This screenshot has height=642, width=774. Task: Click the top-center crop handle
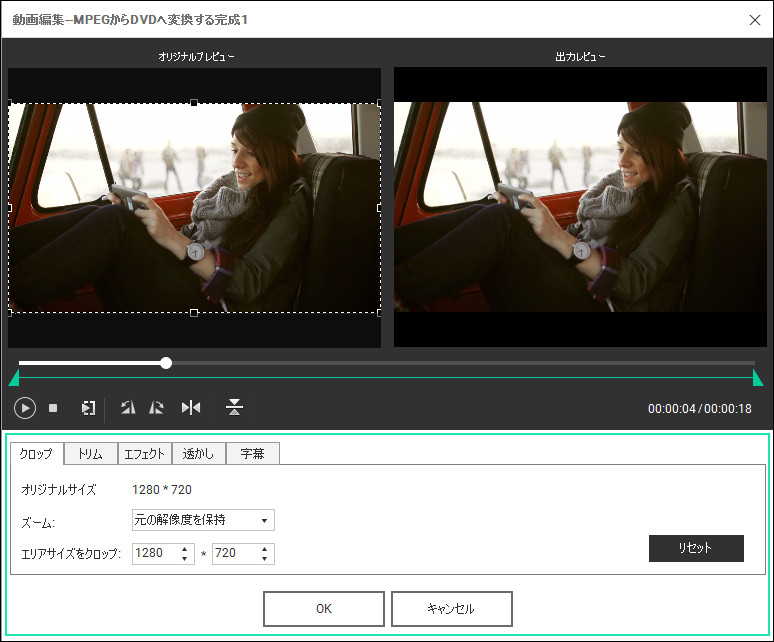(194, 103)
